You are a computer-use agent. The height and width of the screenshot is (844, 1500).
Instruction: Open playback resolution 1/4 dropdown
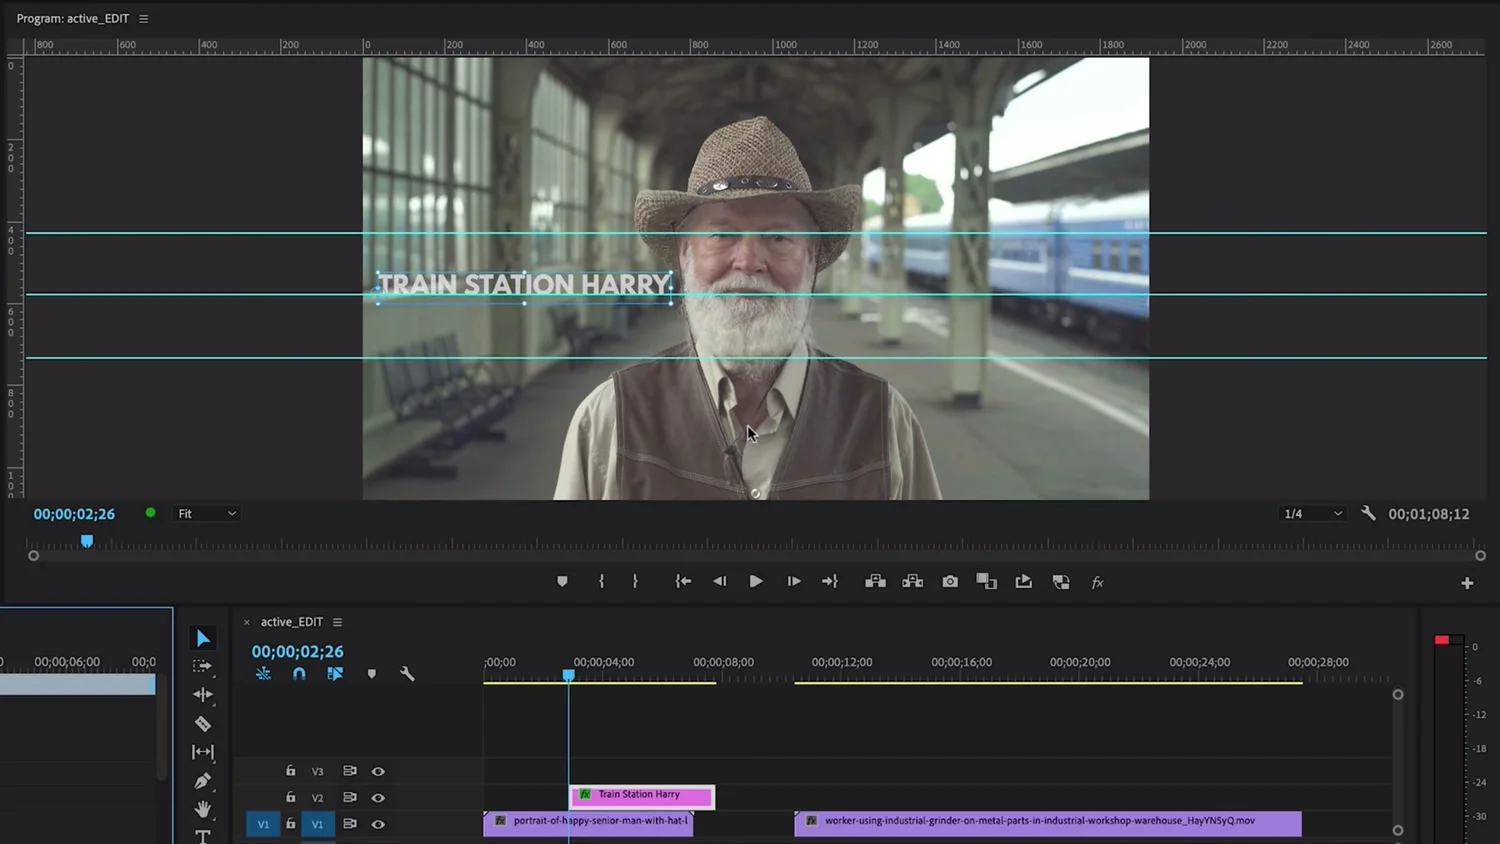coord(1312,513)
